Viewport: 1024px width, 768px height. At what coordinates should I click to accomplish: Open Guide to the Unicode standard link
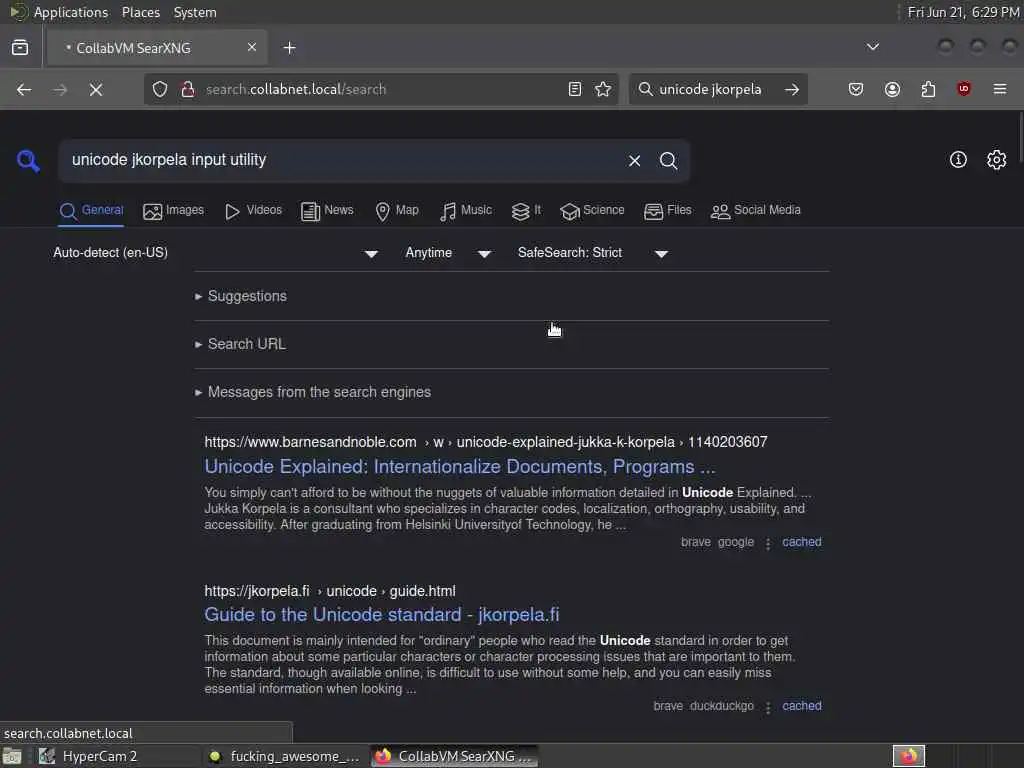coord(381,615)
